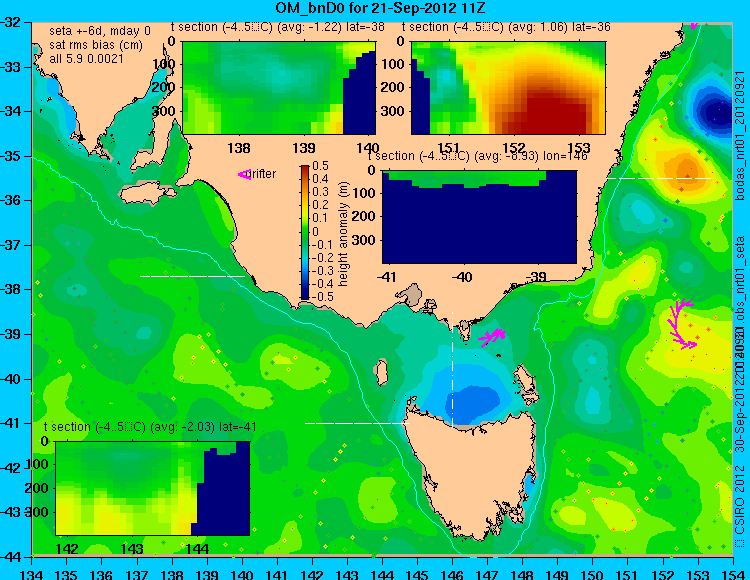
Task: Click the vertical "bodas_nrt01_20120921" text
Action: click(x=740, y=135)
